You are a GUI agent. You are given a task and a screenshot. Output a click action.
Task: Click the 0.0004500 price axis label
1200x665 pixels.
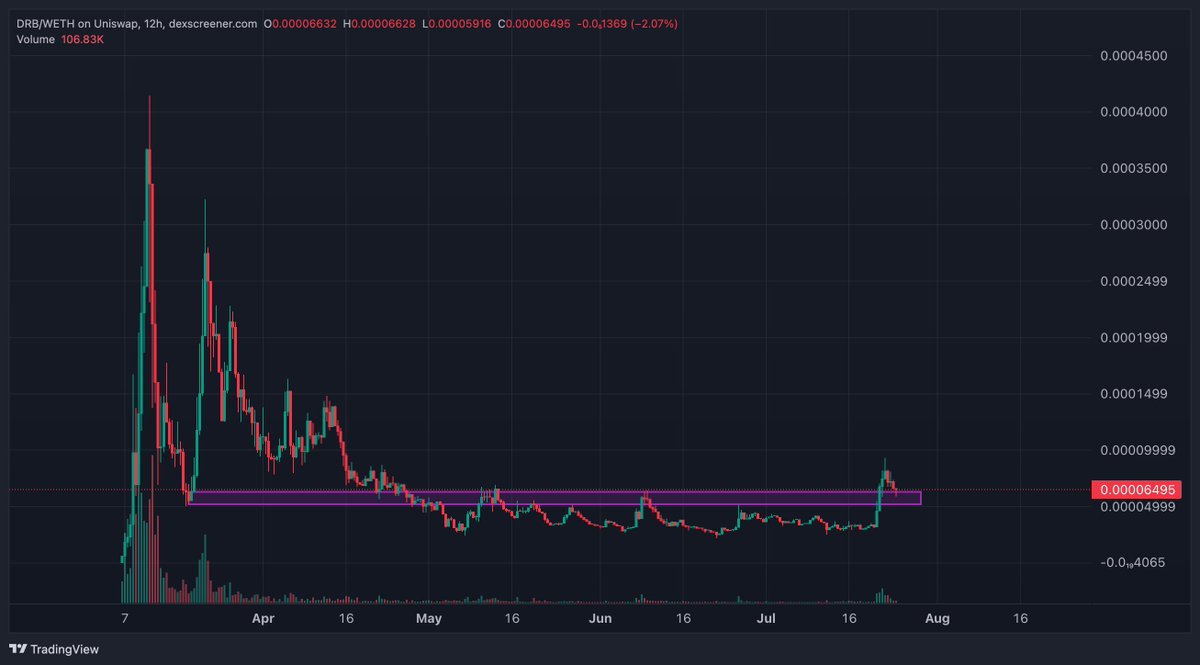(x=1133, y=56)
